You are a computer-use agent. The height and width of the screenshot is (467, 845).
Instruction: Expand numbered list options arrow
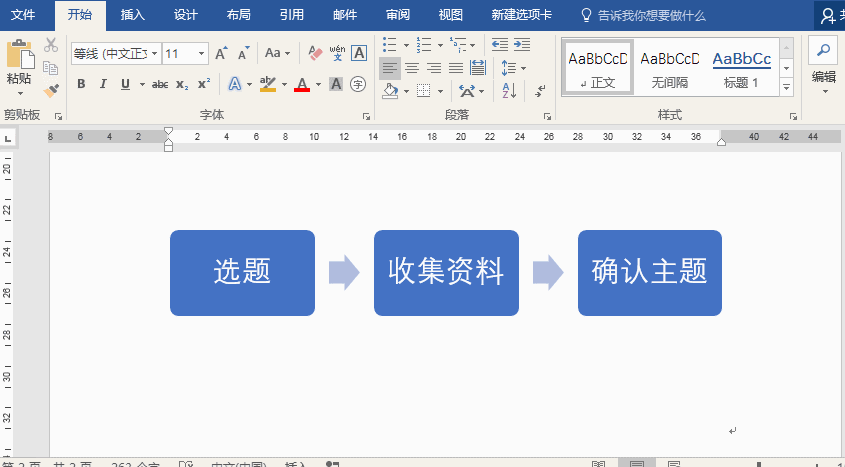click(440, 45)
